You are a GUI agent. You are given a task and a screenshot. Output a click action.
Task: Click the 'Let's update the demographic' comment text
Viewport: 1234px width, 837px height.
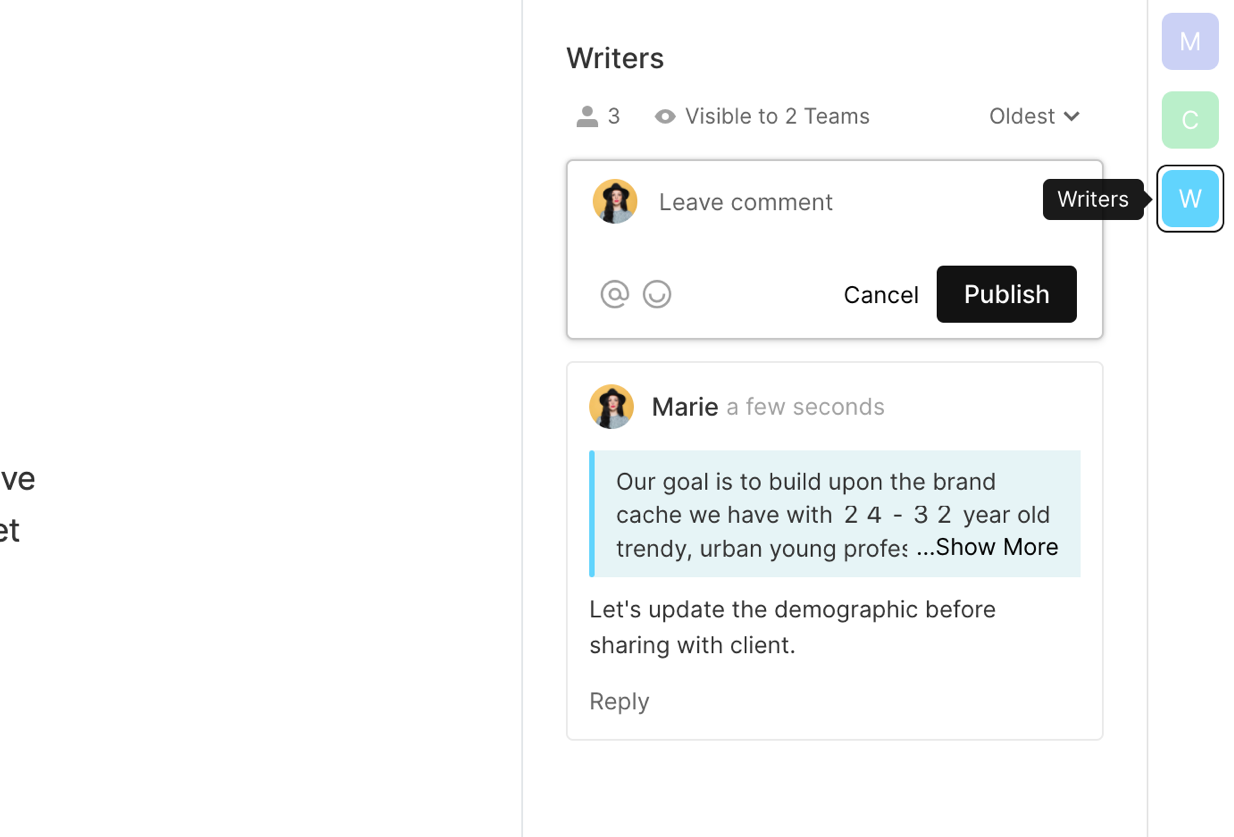coord(792,627)
